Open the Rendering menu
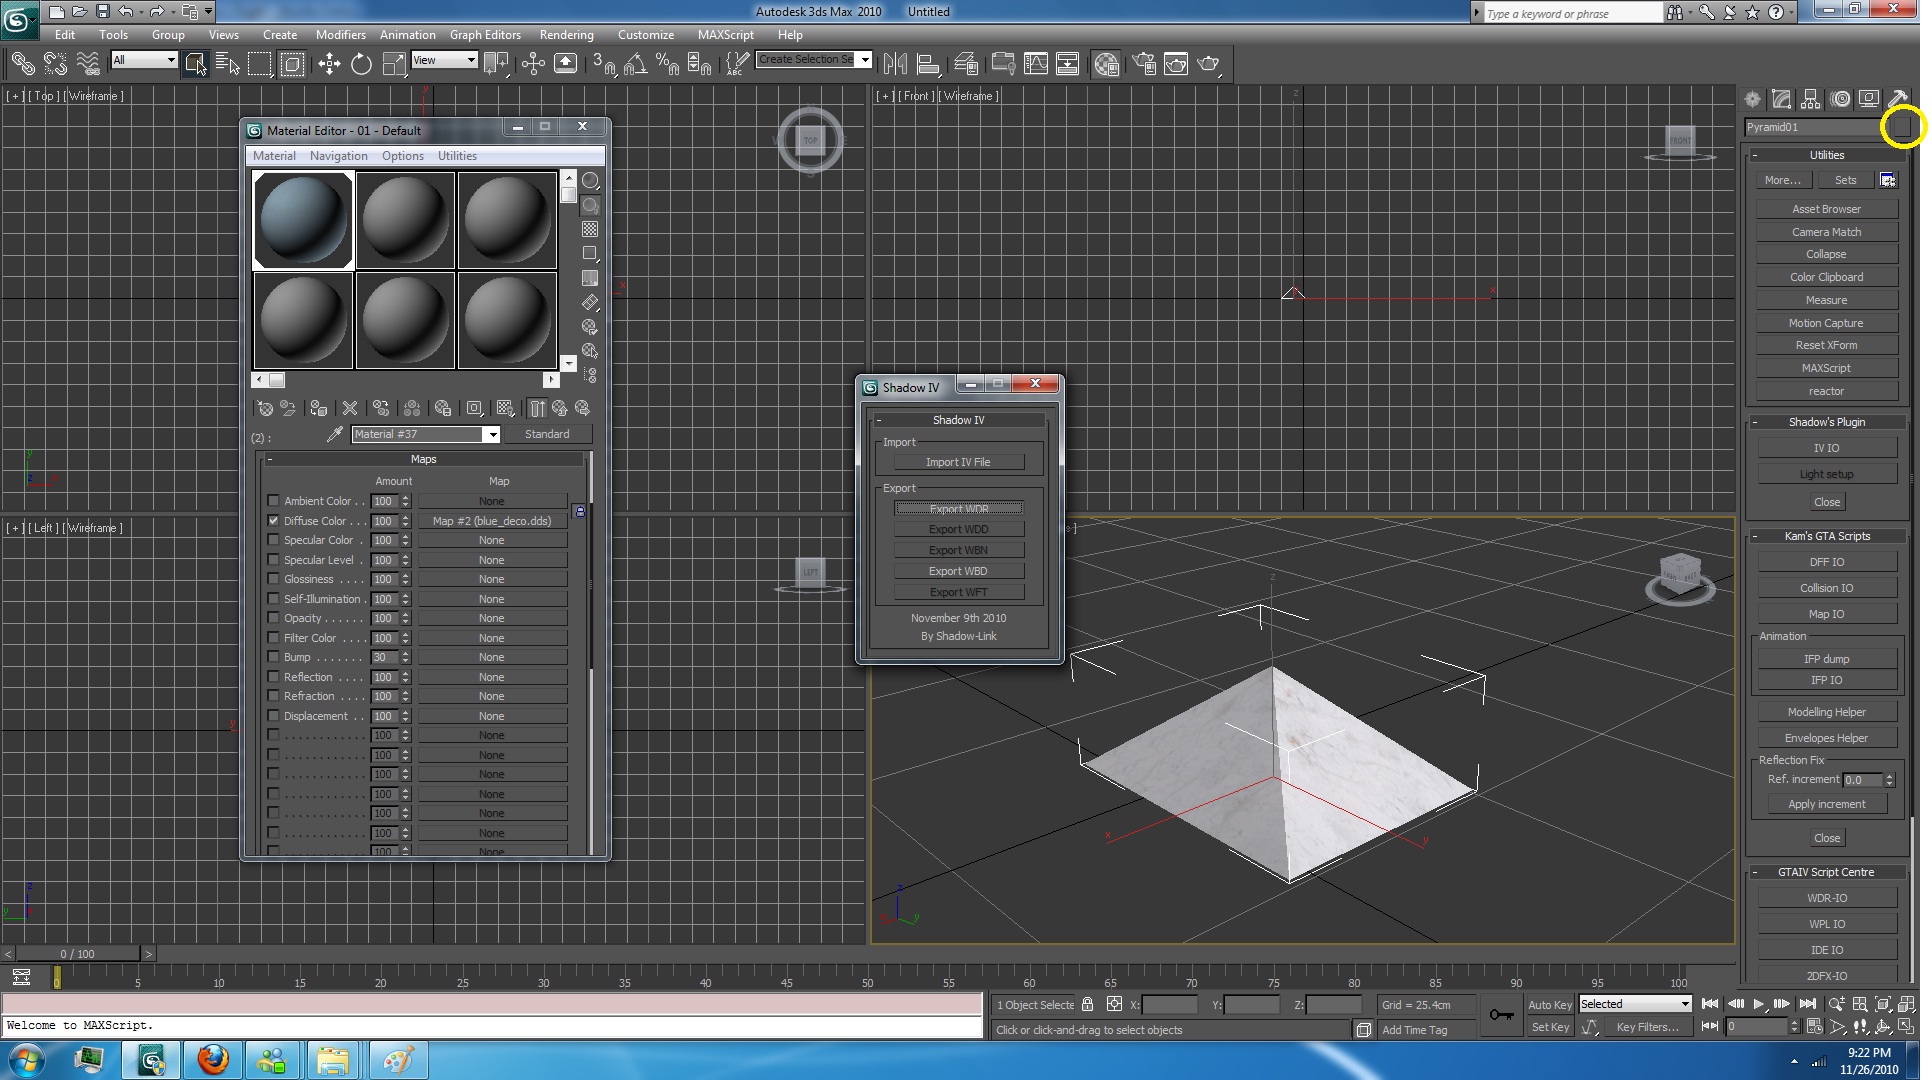 [x=567, y=34]
